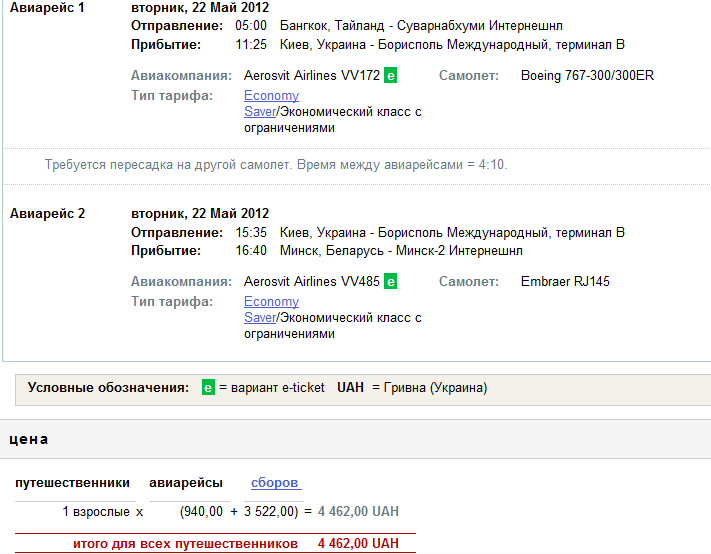The height and width of the screenshot is (554, 711).
Task: Click the UAH legend abbreviation
Action: tap(351, 388)
